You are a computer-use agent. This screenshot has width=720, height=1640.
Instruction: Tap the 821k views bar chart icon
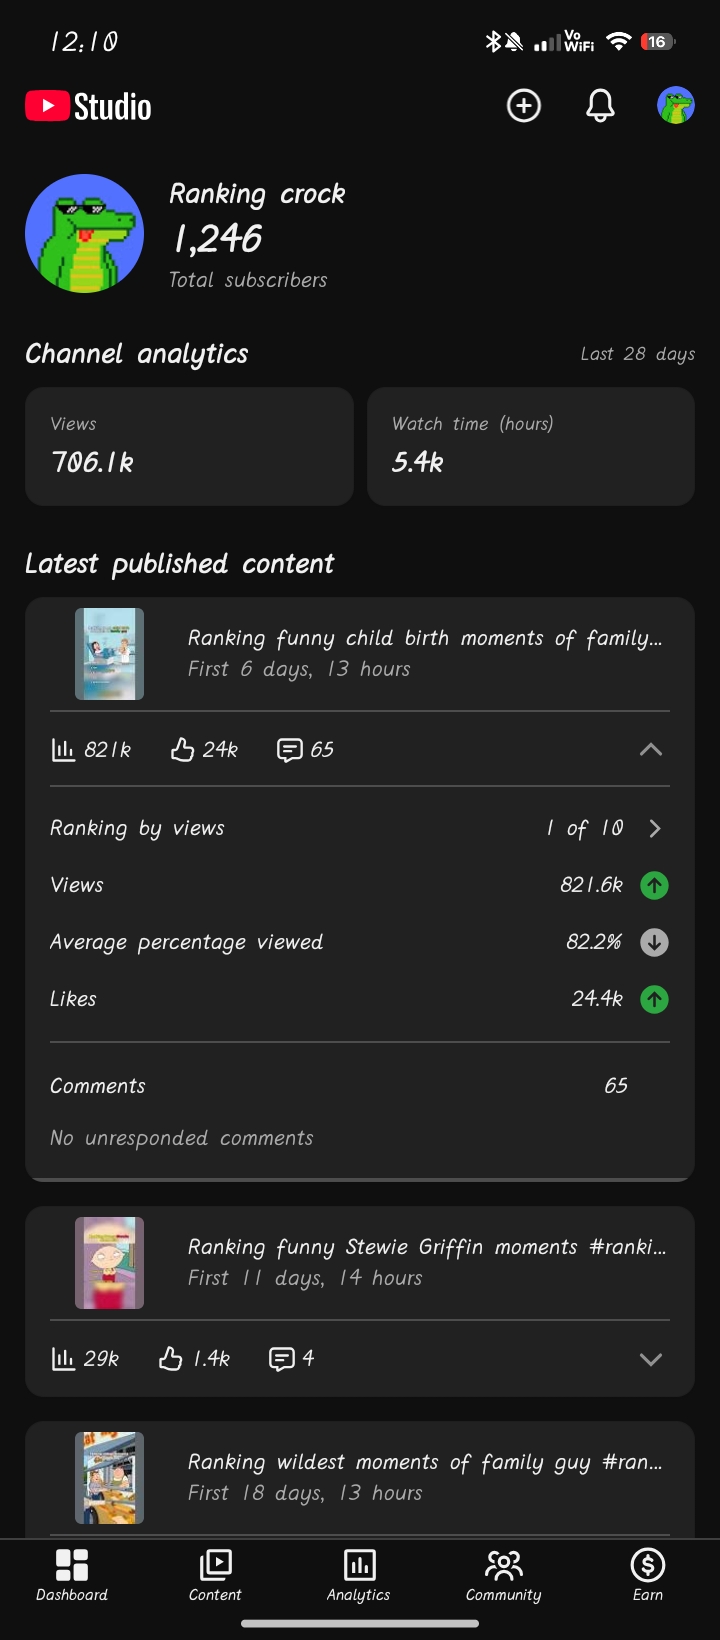pos(63,750)
